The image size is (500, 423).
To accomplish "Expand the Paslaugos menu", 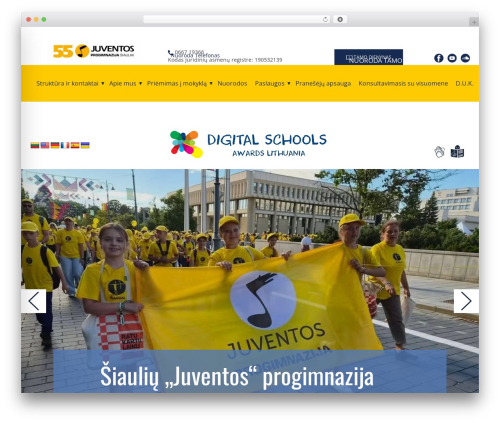I will point(272,83).
